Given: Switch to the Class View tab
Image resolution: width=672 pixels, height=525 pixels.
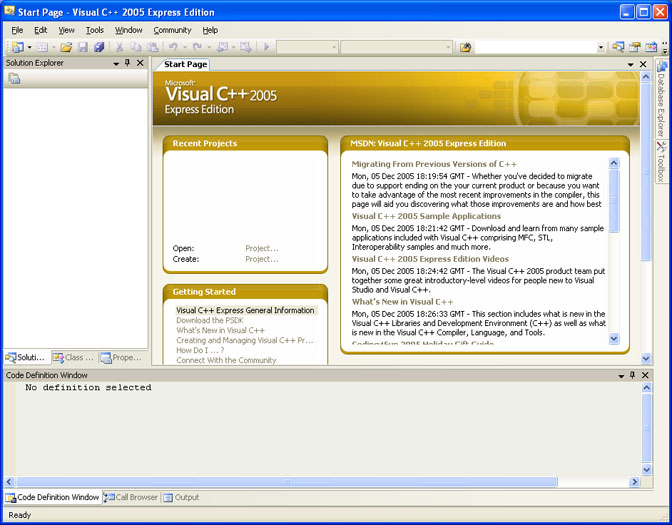Looking at the screenshot, I should pyautogui.click(x=74, y=357).
